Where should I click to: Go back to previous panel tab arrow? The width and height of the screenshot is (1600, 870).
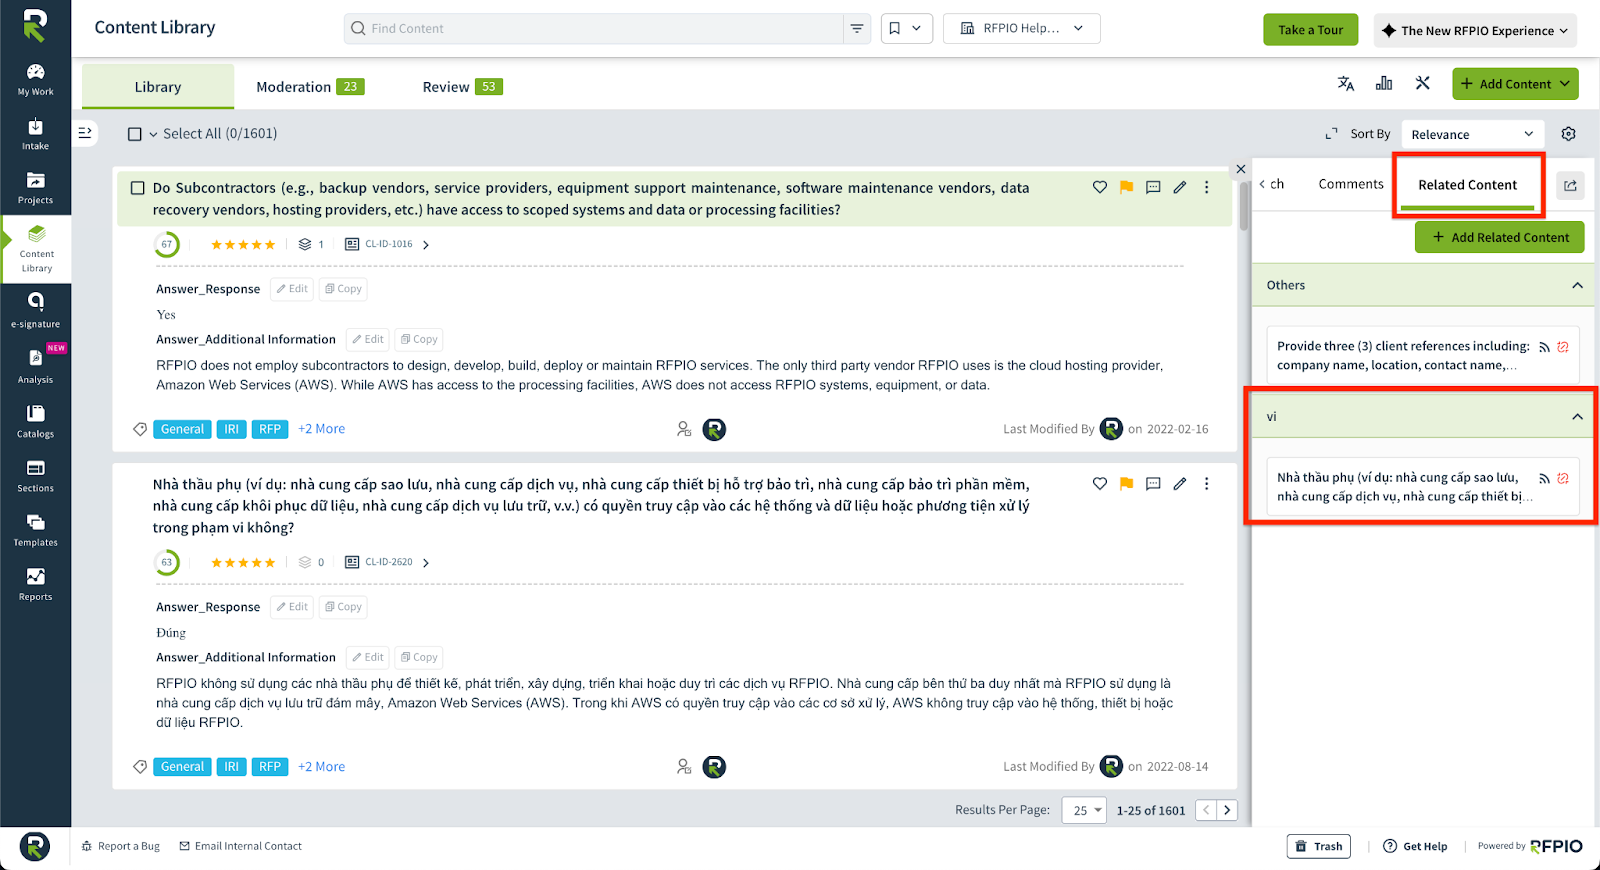(x=1263, y=184)
